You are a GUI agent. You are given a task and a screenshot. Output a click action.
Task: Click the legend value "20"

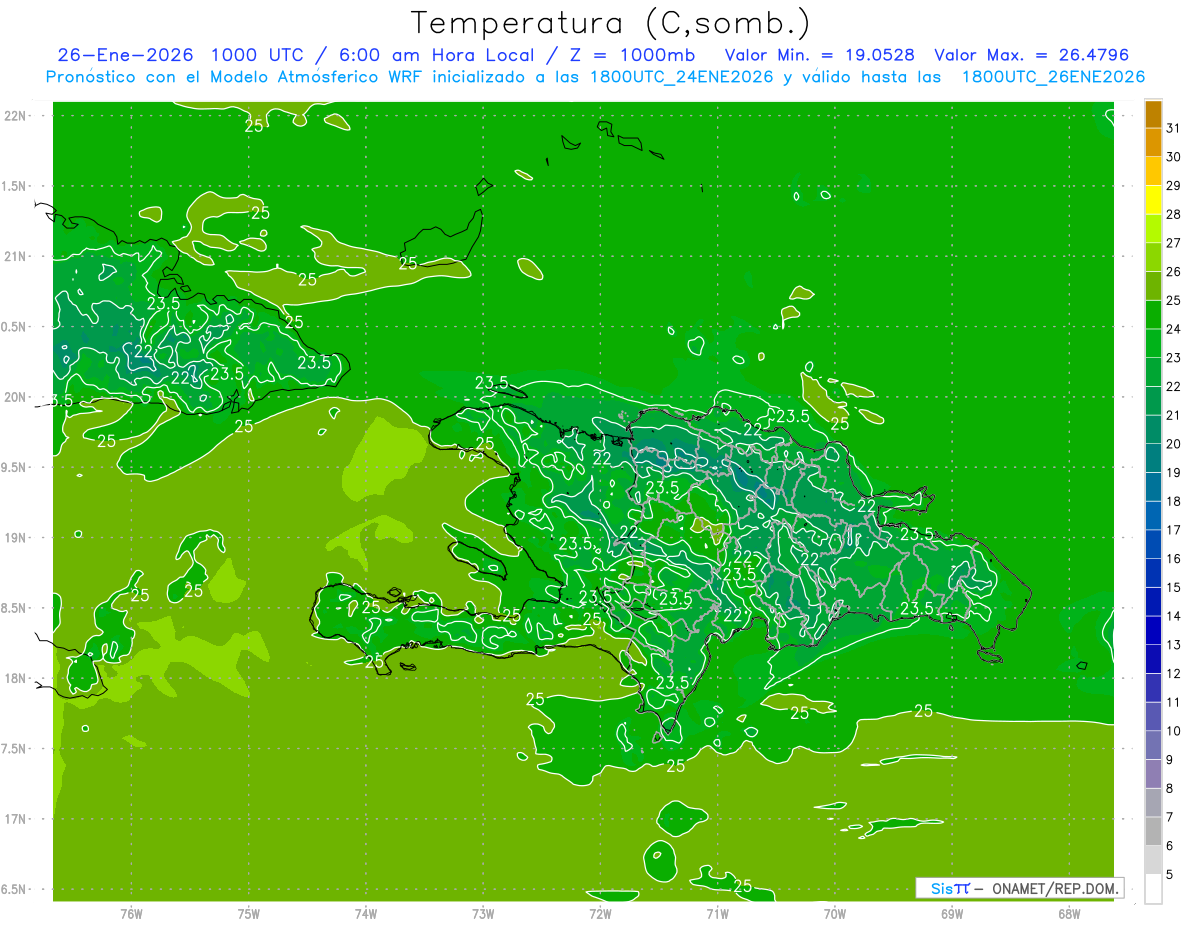click(x=1173, y=444)
